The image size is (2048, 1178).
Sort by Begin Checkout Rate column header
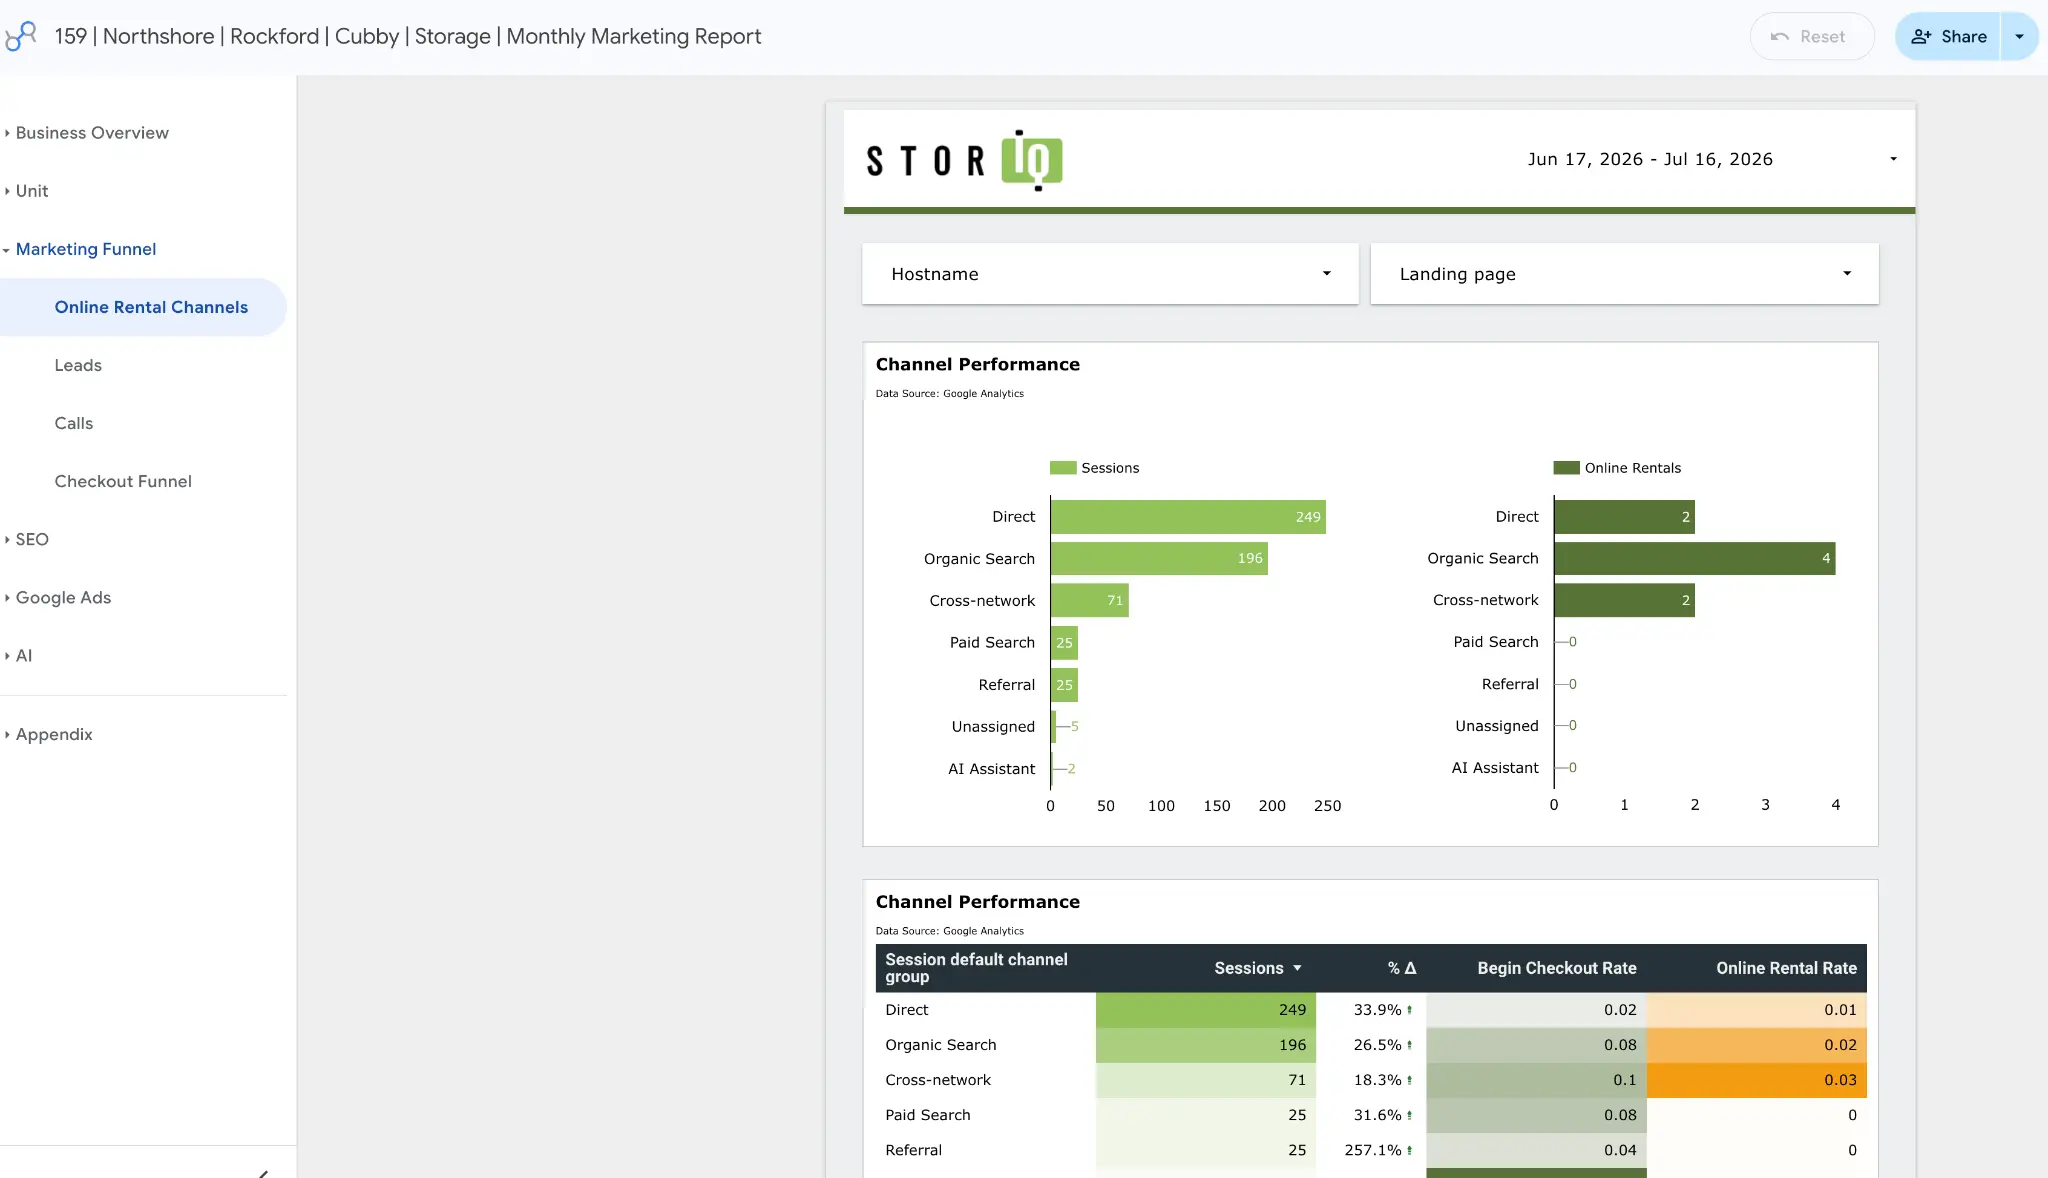point(1557,968)
